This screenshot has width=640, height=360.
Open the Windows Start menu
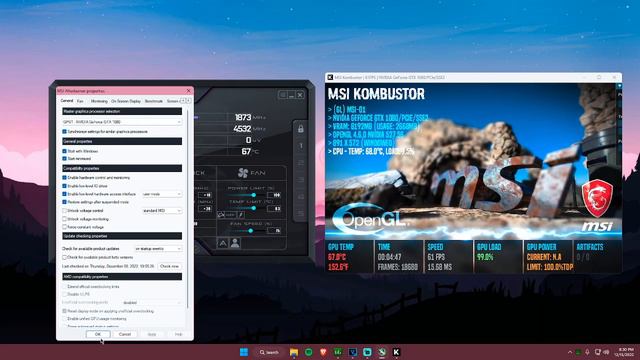244,352
